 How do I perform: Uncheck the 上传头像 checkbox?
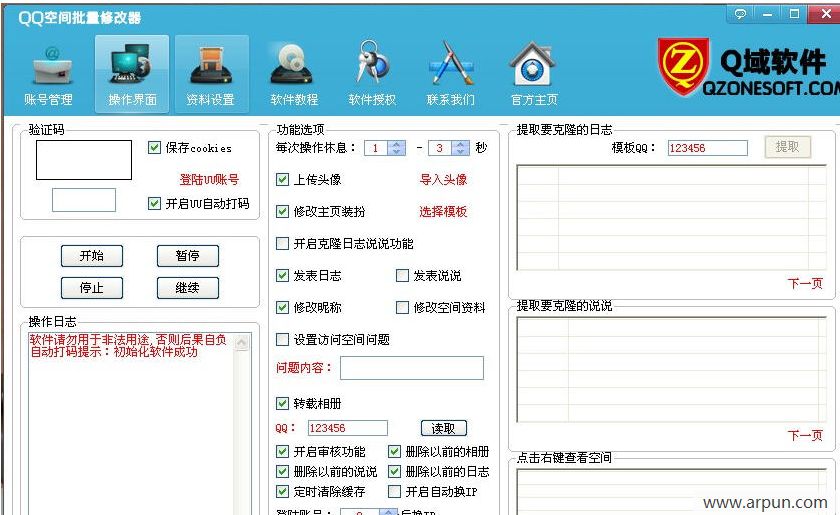[x=283, y=180]
